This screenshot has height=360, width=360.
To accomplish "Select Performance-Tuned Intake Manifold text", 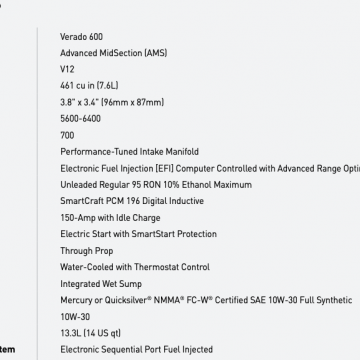I will coord(129,152).
